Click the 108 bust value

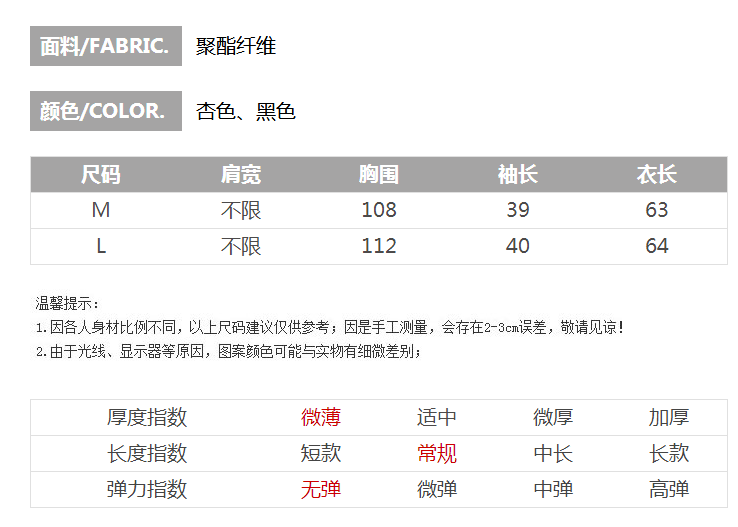click(x=378, y=210)
